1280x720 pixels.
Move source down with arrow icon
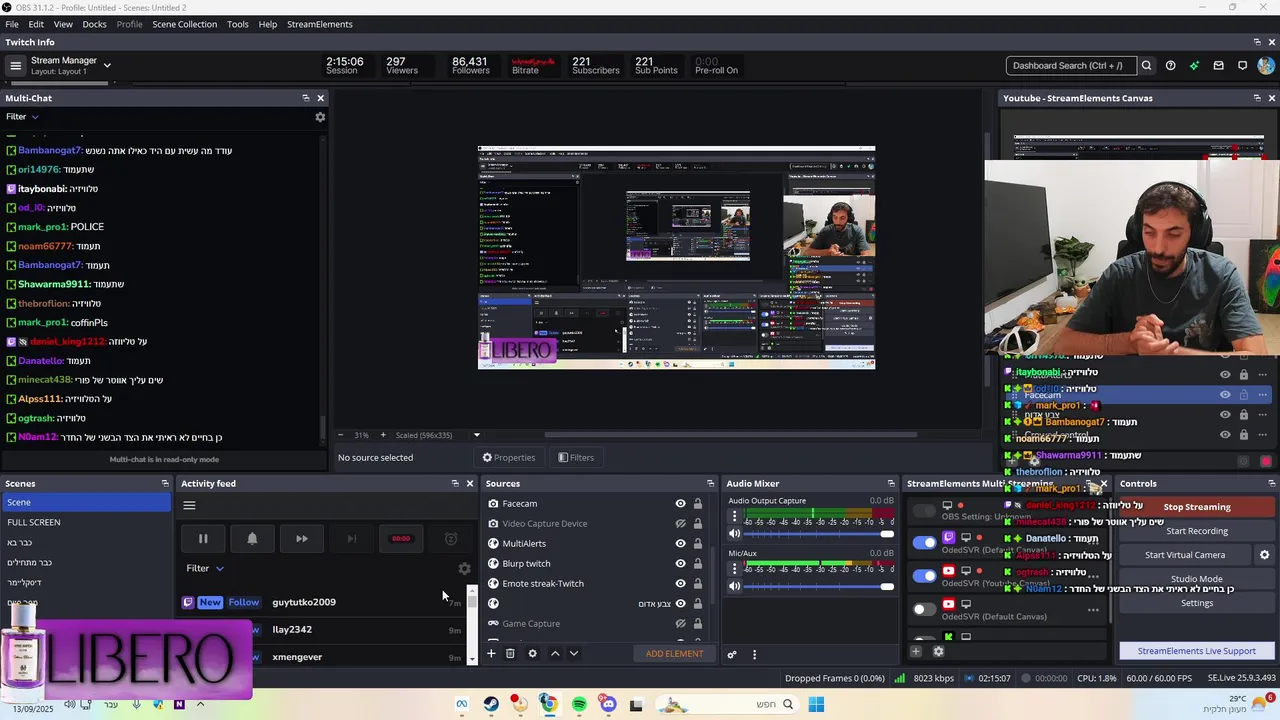click(x=573, y=654)
